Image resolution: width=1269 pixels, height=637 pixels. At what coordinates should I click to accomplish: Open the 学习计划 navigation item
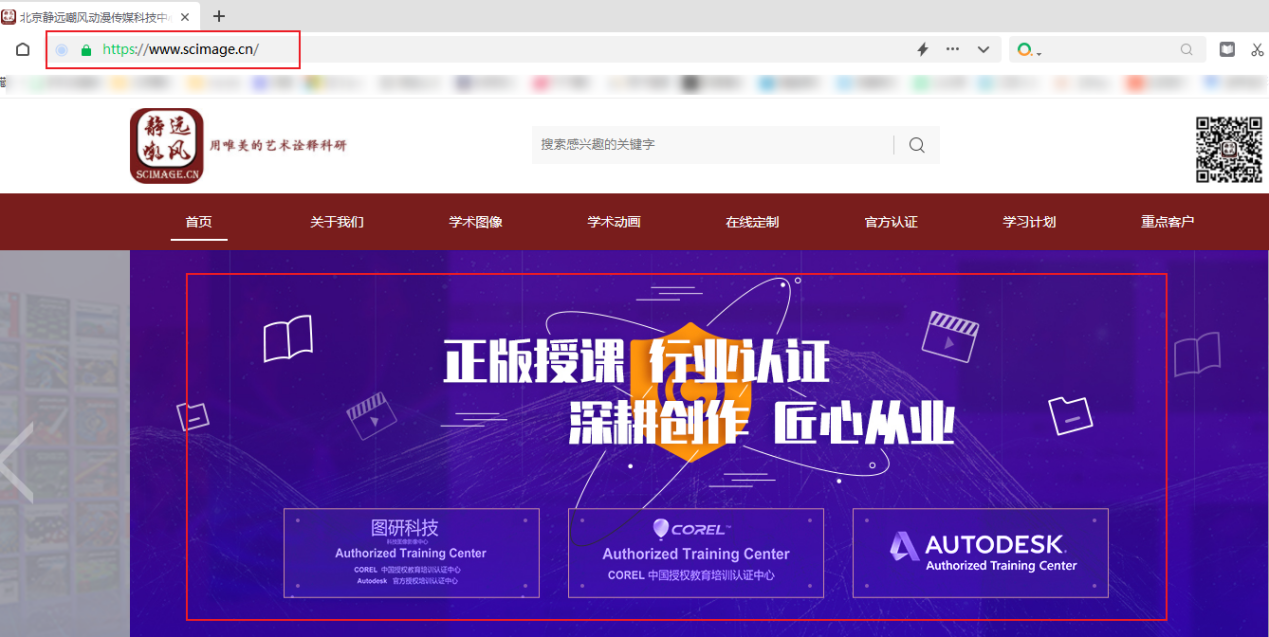tap(1029, 222)
